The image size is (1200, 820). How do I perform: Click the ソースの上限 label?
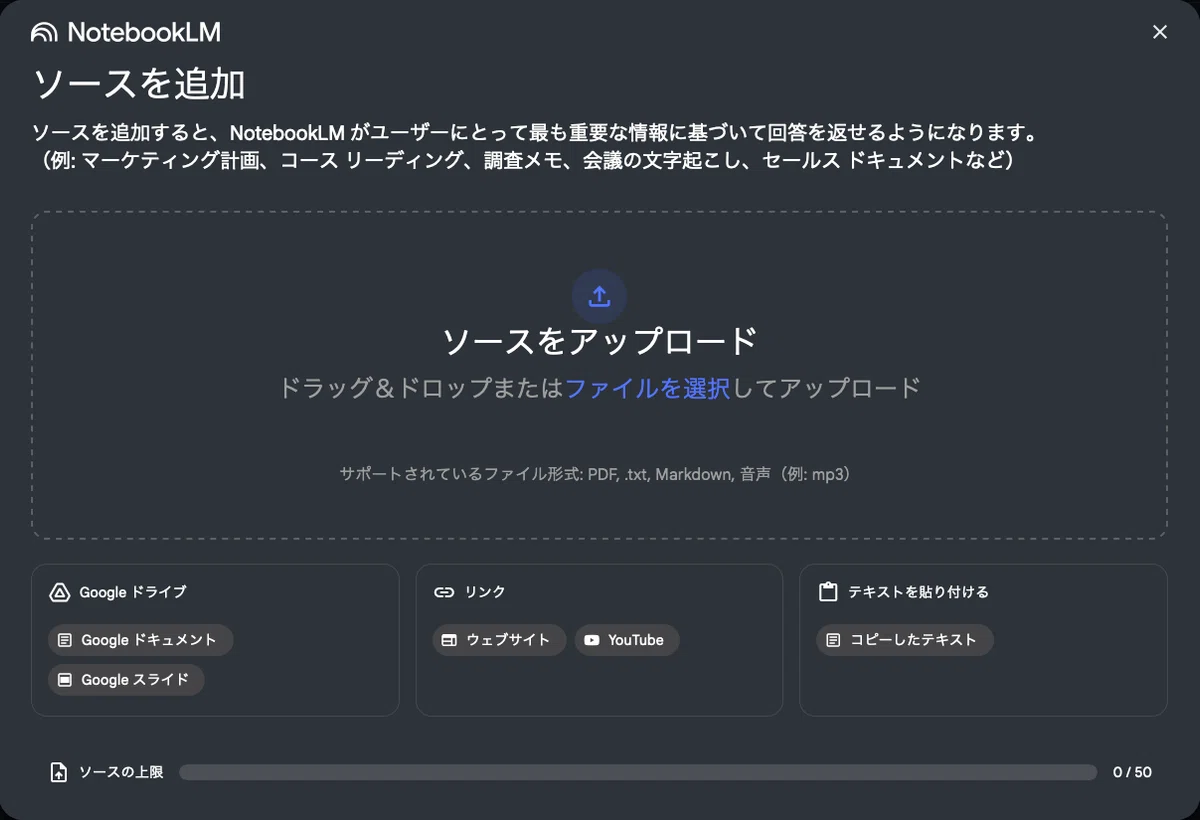click(x=121, y=772)
